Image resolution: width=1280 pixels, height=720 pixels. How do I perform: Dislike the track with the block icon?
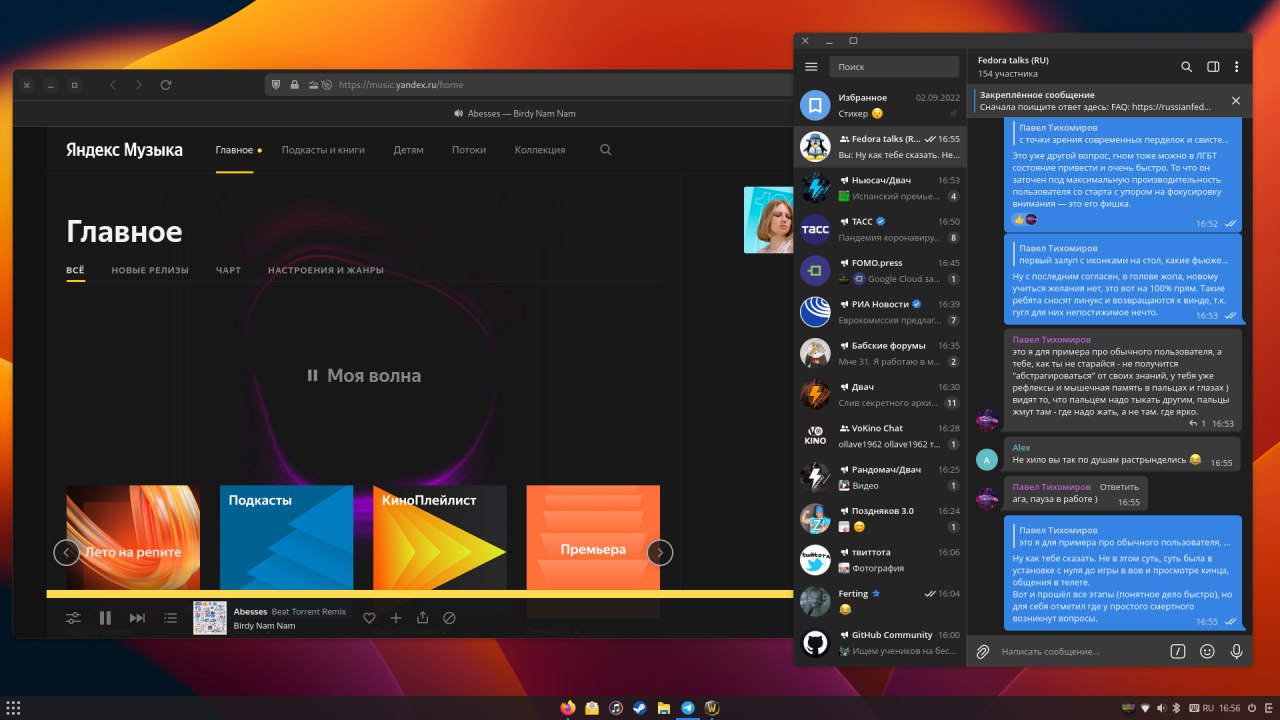click(x=449, y=618)
